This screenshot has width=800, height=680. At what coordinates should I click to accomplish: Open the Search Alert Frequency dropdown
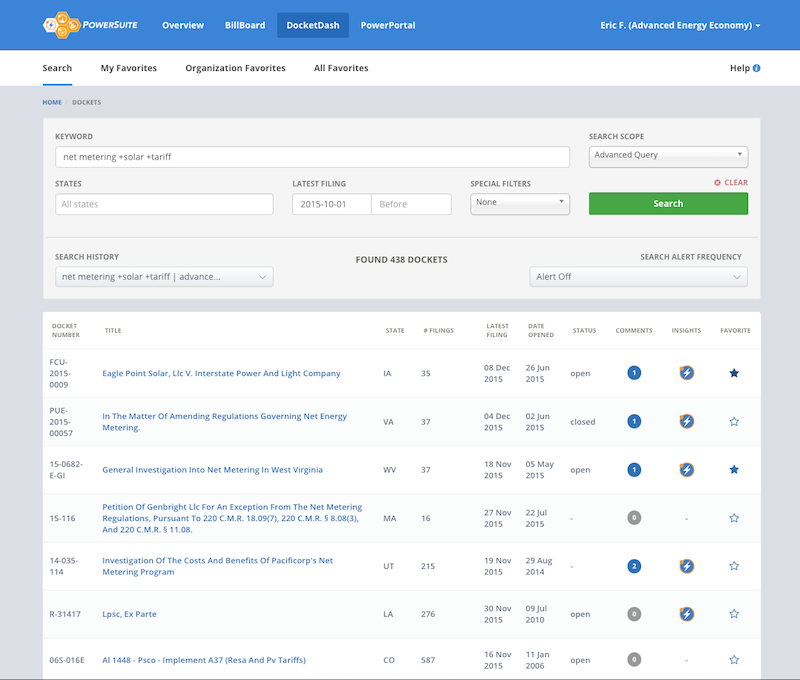pos(638,276)
